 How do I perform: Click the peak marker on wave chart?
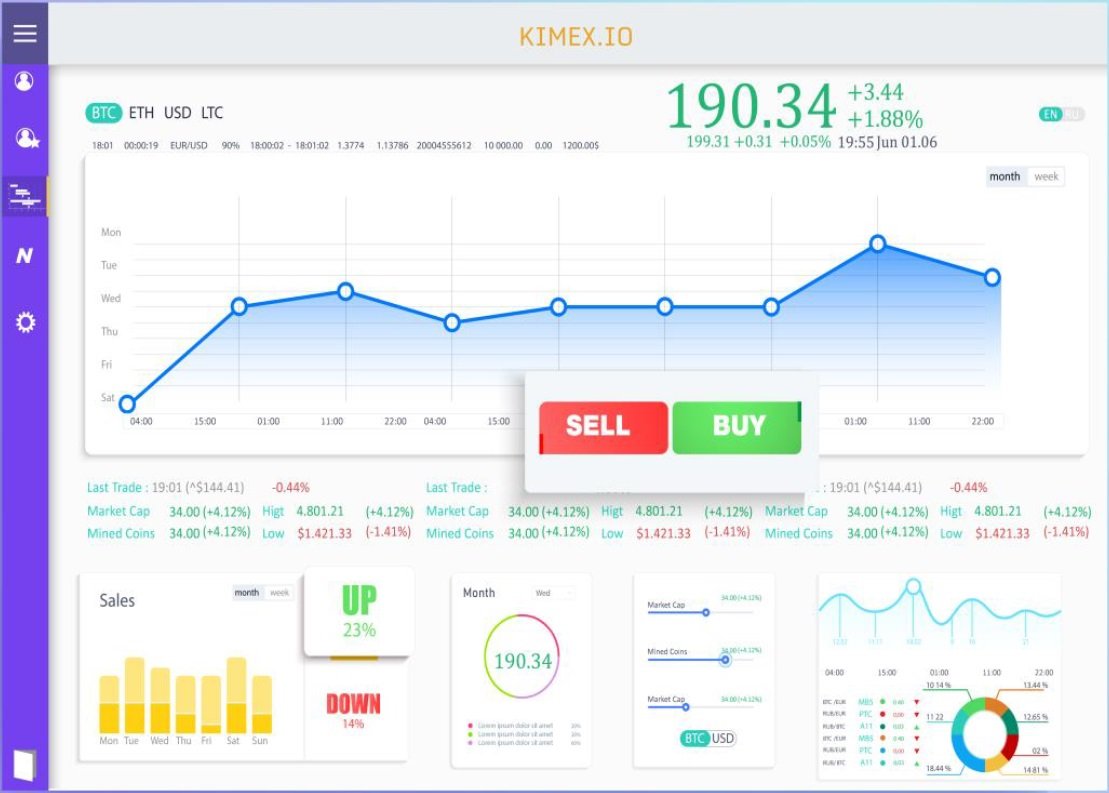click(913, 586)
